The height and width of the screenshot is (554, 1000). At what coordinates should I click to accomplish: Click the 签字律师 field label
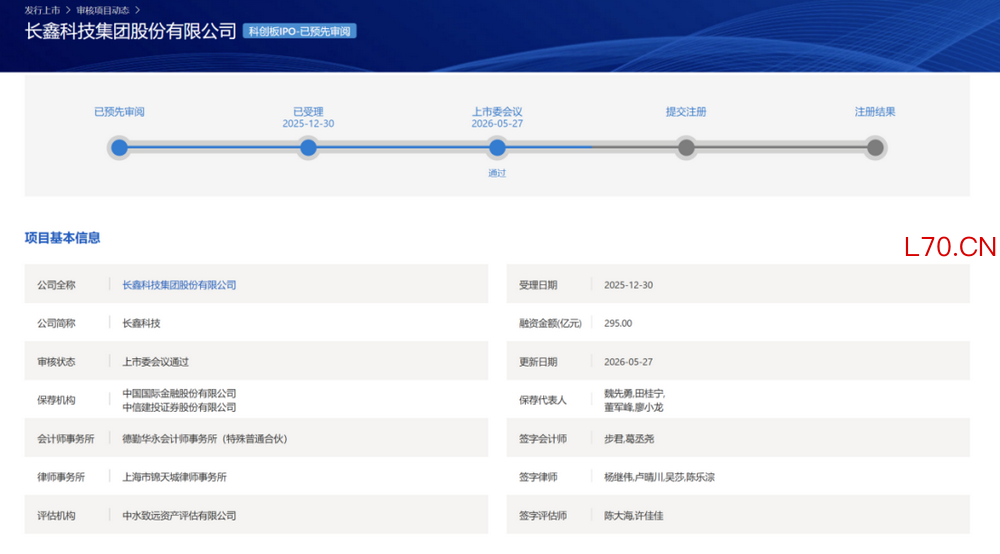(538, 477)
